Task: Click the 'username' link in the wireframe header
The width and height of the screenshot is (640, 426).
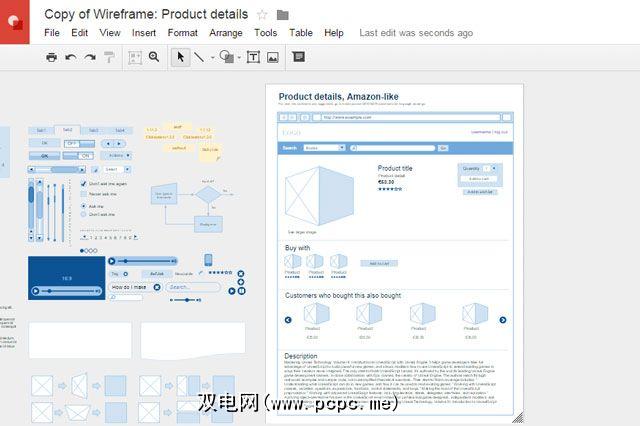Action: pyautogui.click(x=480, y=132)
